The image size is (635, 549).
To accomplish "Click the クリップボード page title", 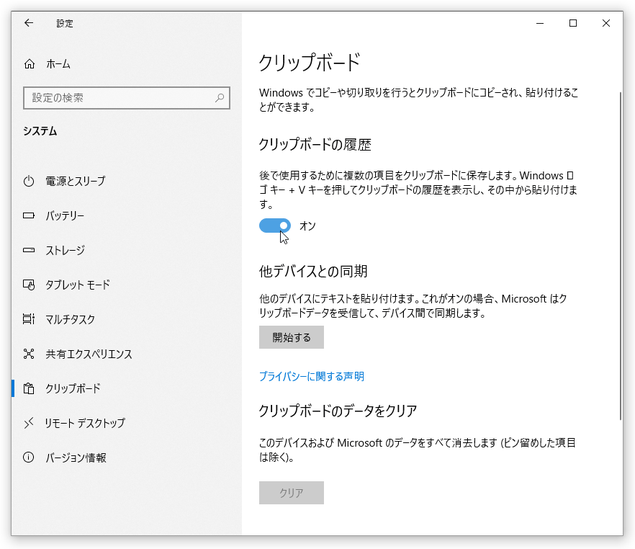I will pos(309,63).
